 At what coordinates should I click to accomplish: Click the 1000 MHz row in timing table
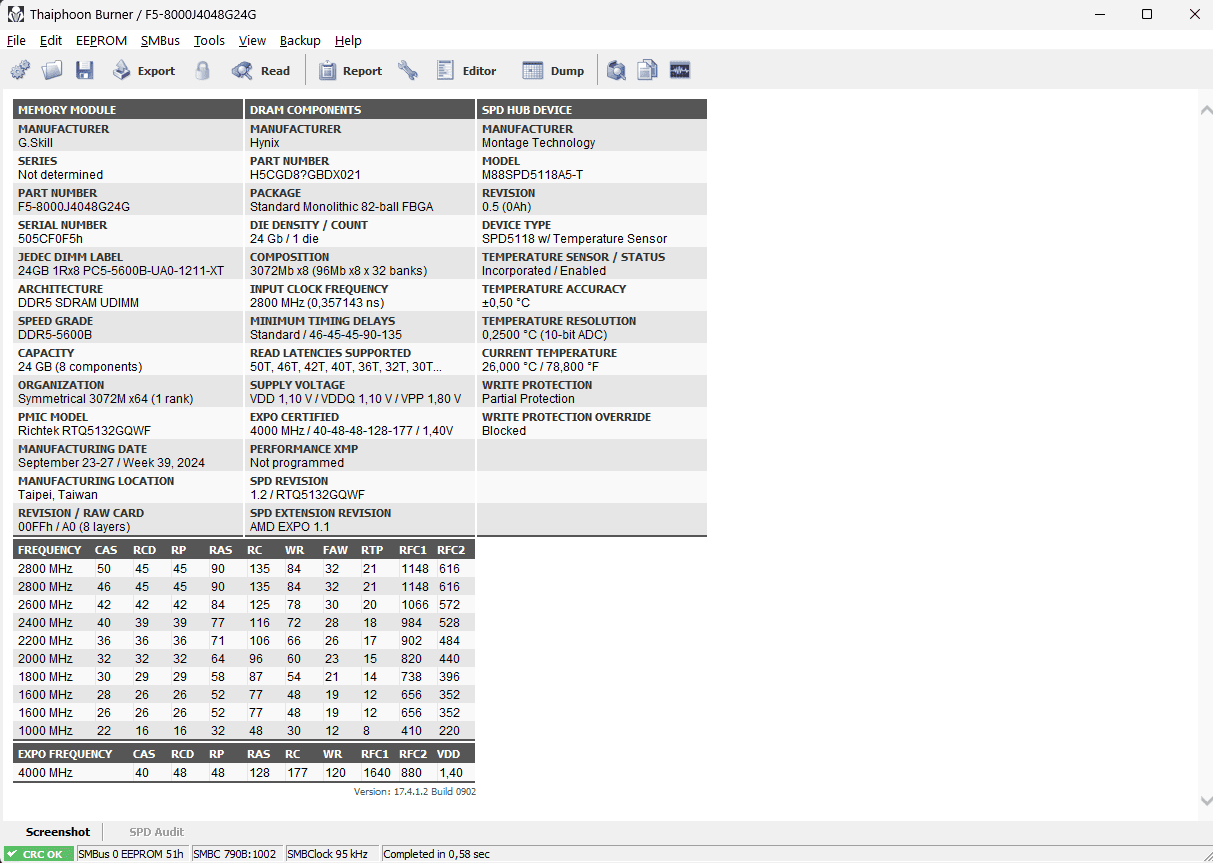pyautogui.click(x=244, y=731)
